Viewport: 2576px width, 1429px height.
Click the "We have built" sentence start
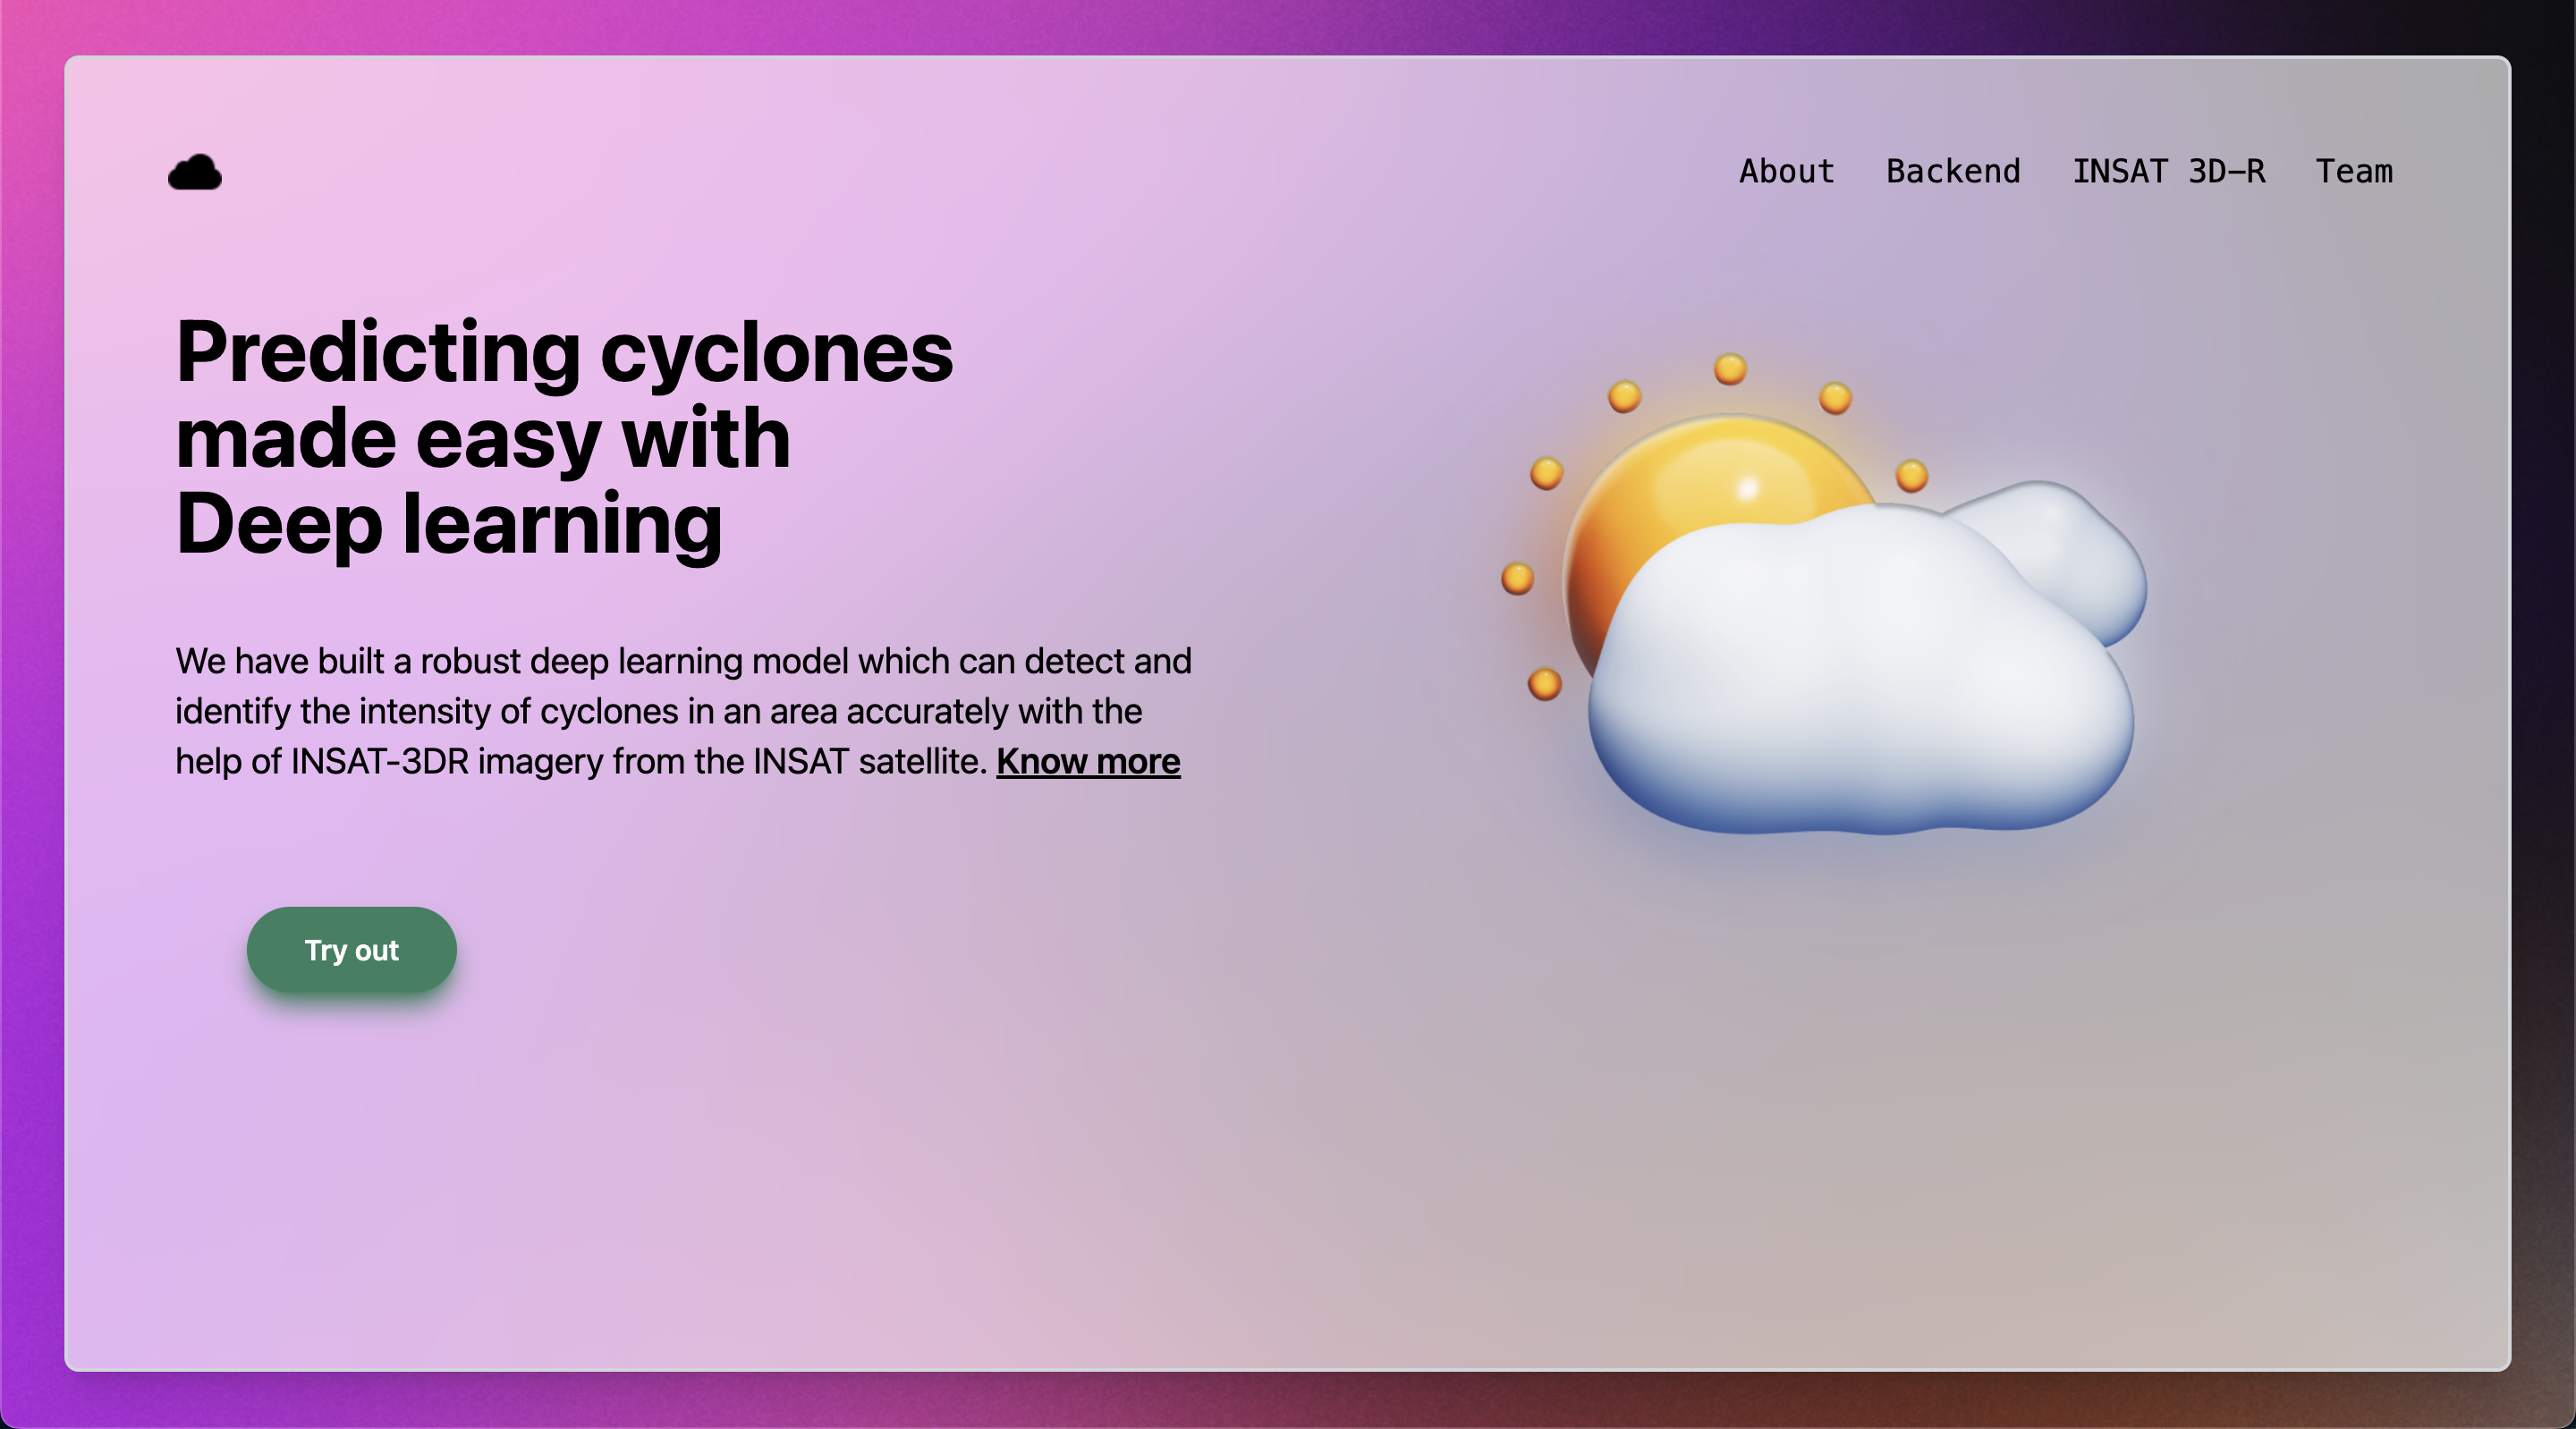(278, 661)
